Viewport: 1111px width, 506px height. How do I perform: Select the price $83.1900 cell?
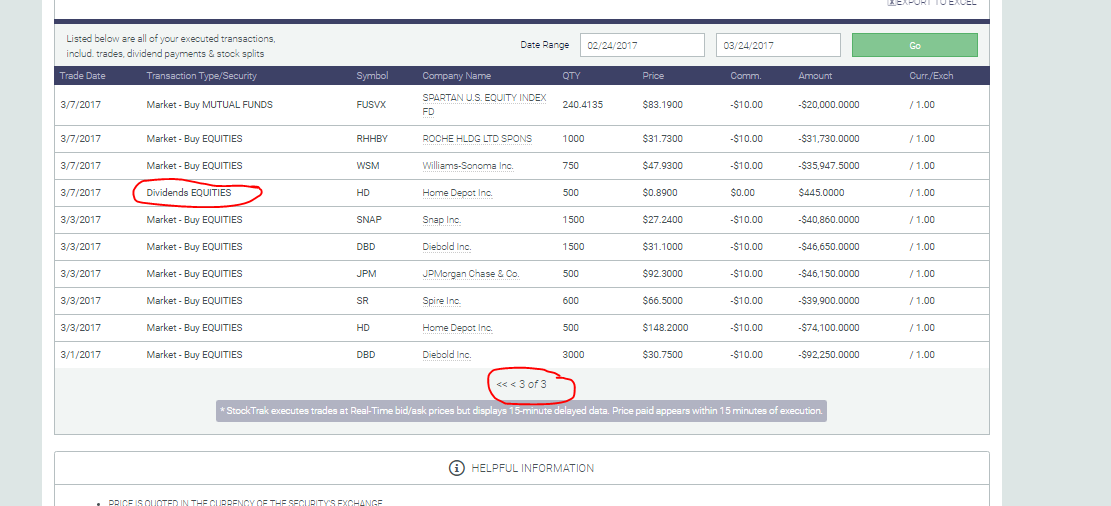(662, 105)
